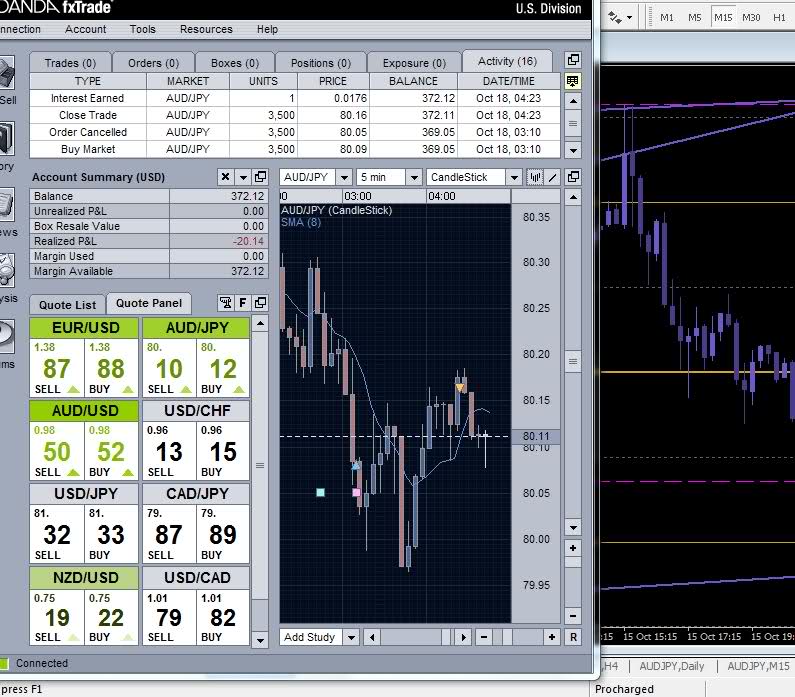Toggle the chart candlestick display icon
Screen dimensions: 795x697
coord(535,177)
